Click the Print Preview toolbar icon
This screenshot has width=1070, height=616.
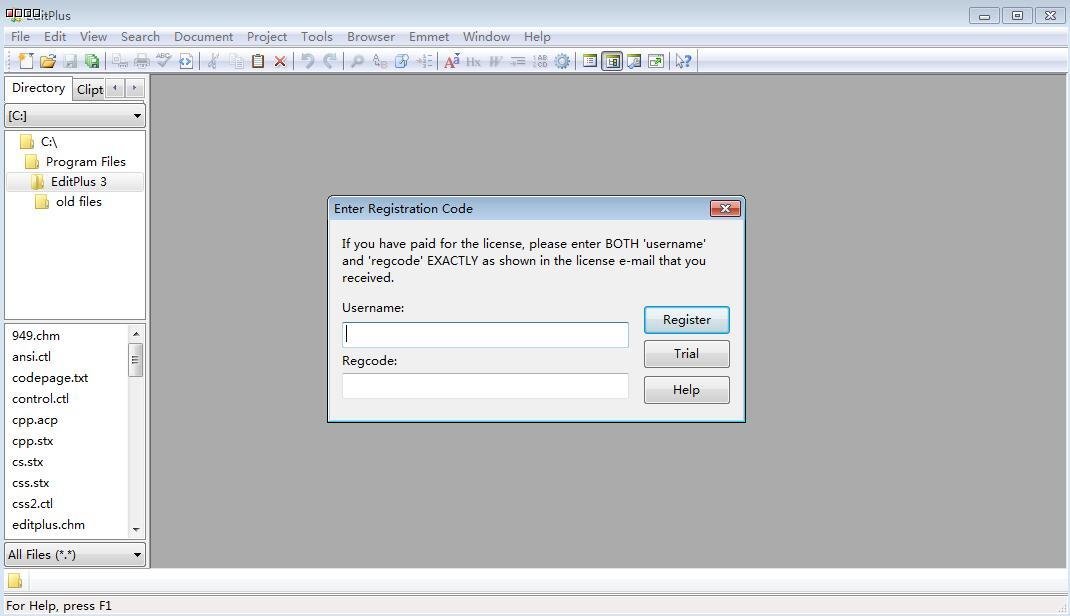(120, 61)
